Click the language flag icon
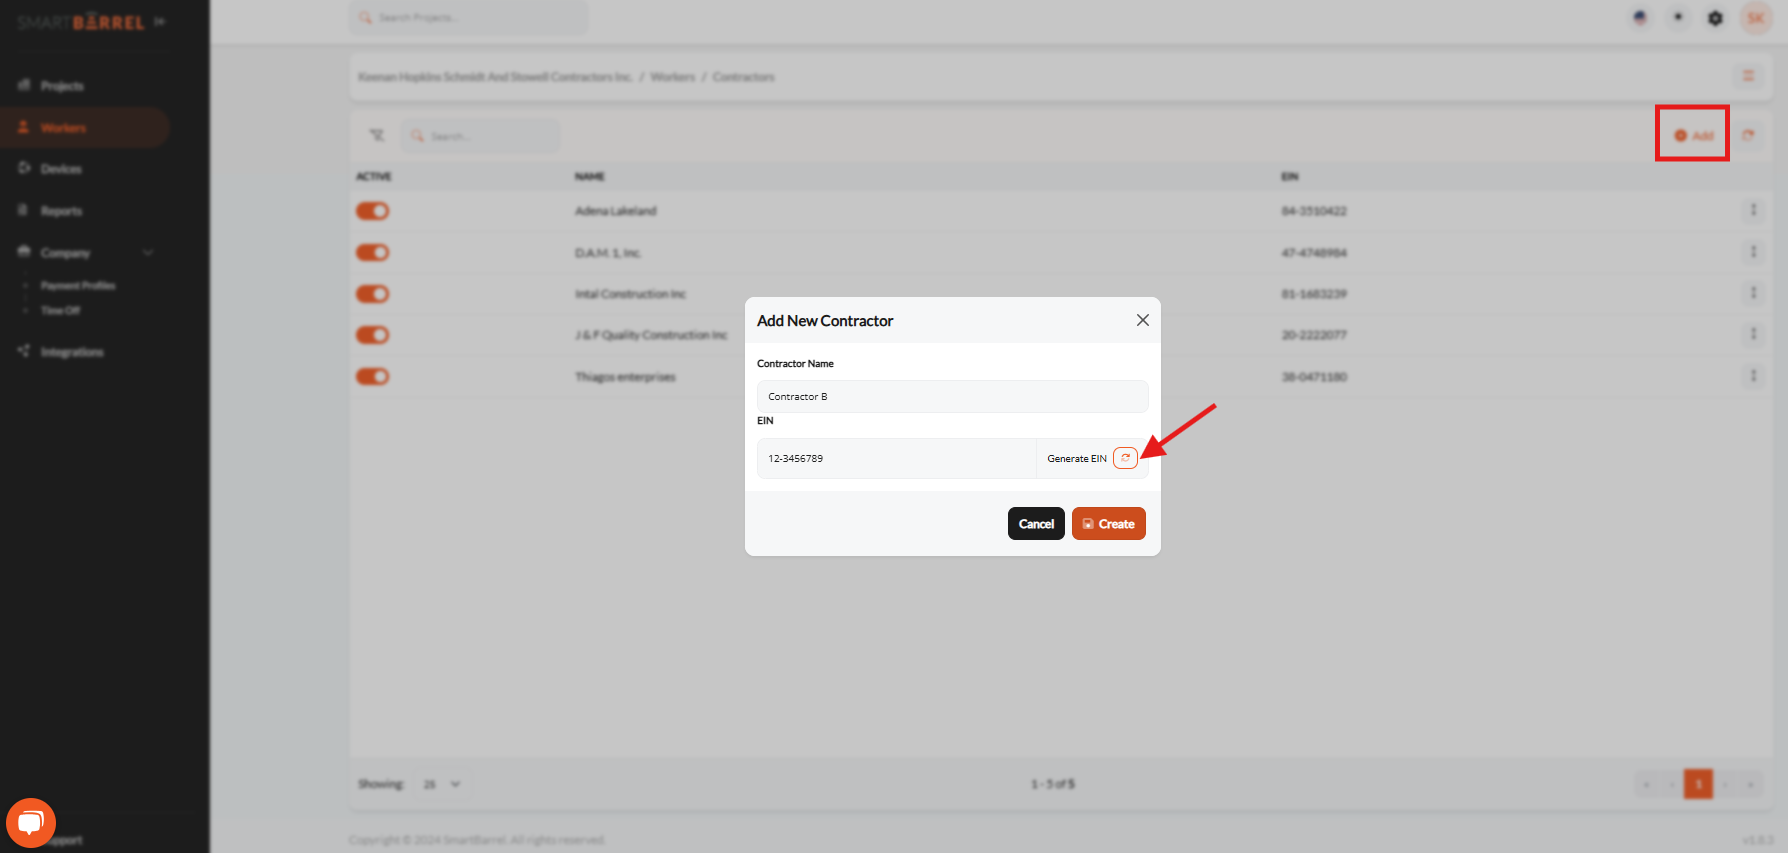 coord(1640,18)
